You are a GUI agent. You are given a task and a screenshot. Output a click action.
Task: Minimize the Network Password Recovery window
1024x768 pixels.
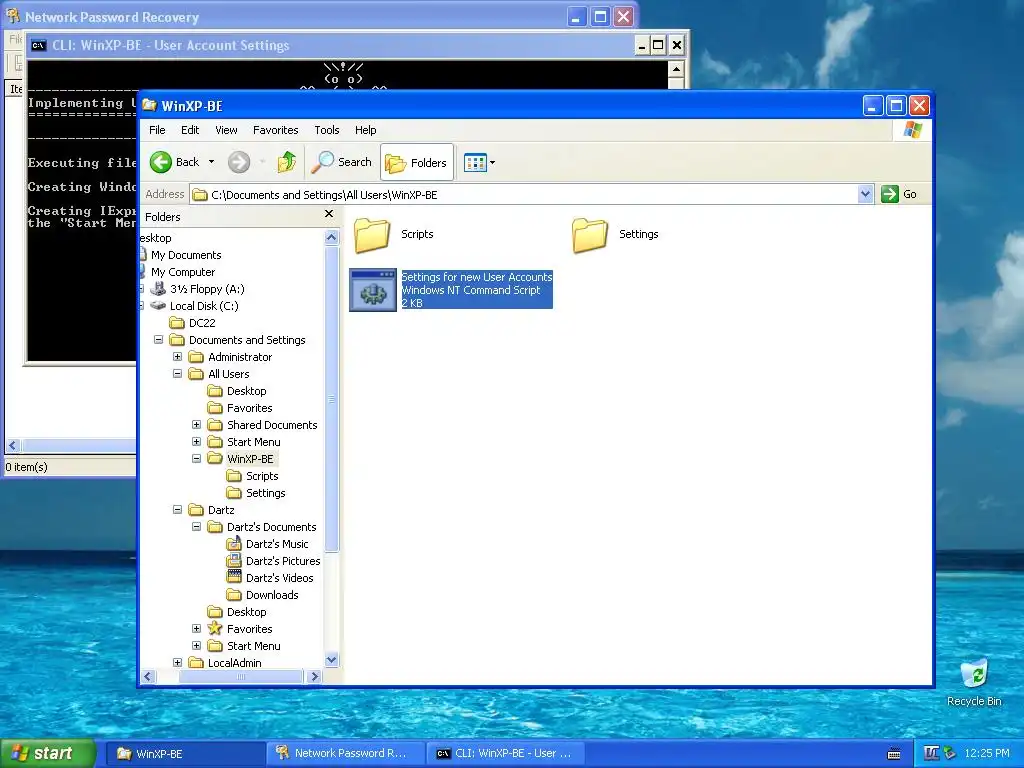575,17
